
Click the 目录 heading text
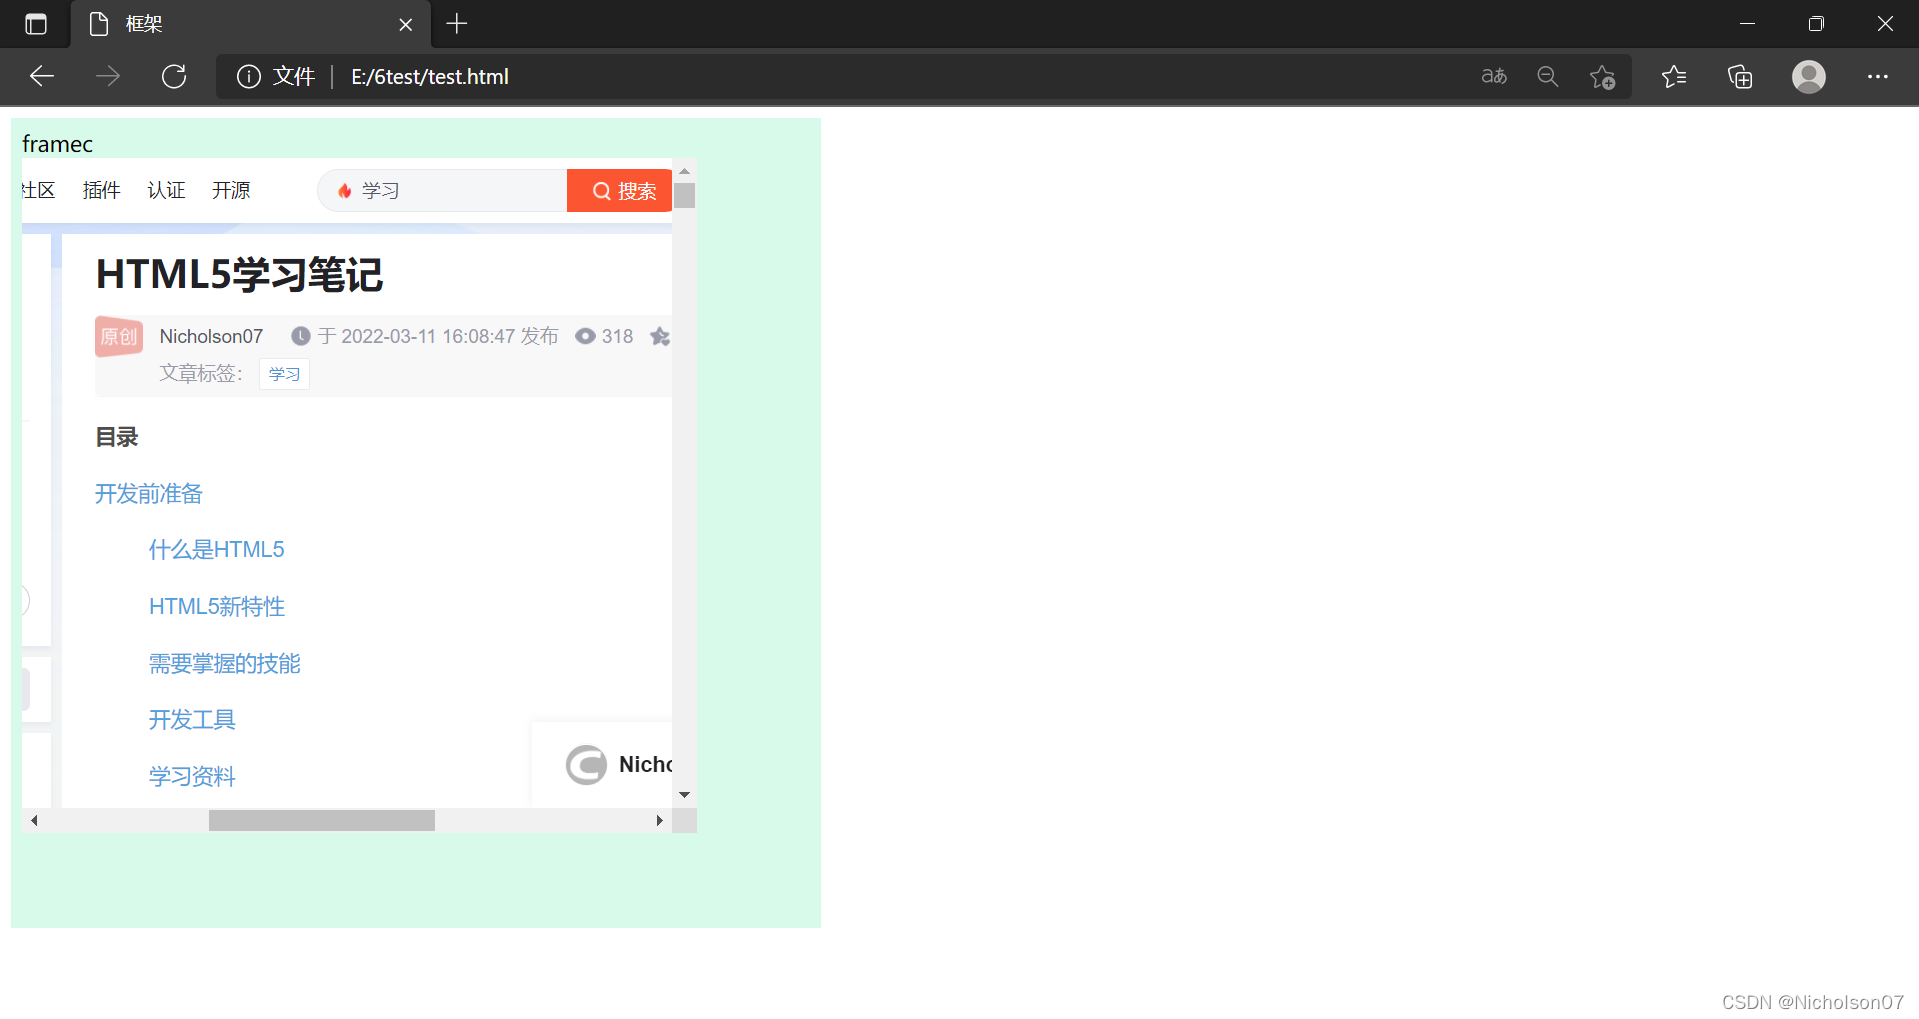(117, 437)
